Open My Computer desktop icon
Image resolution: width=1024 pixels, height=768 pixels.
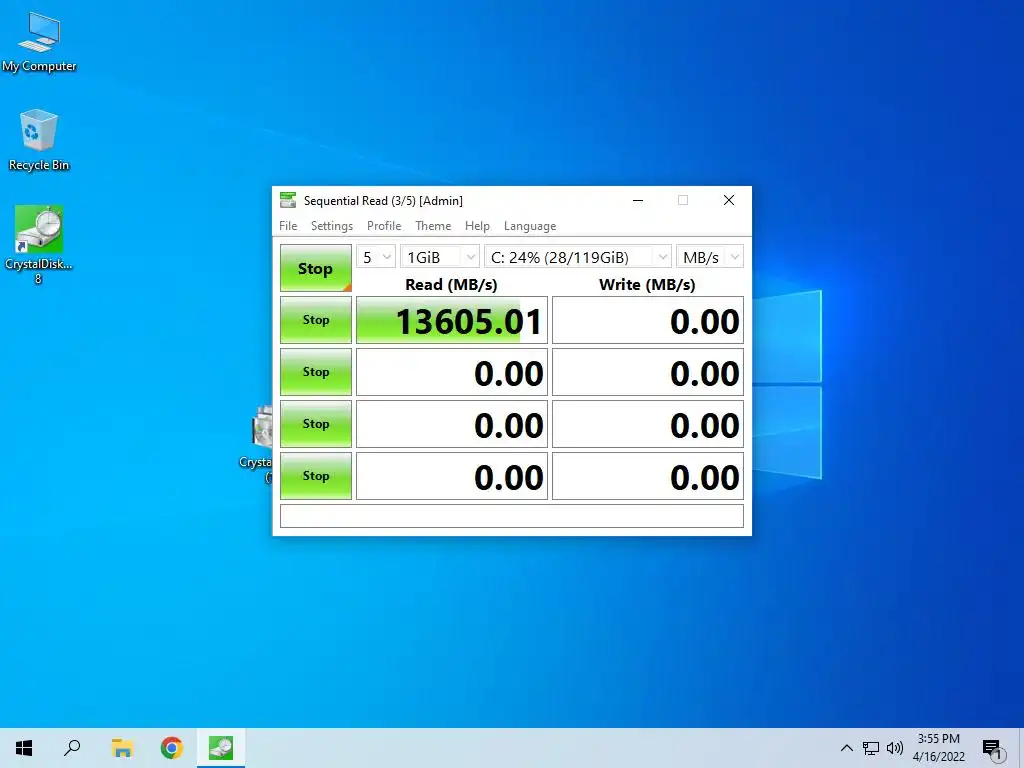(x=39, y=42)
